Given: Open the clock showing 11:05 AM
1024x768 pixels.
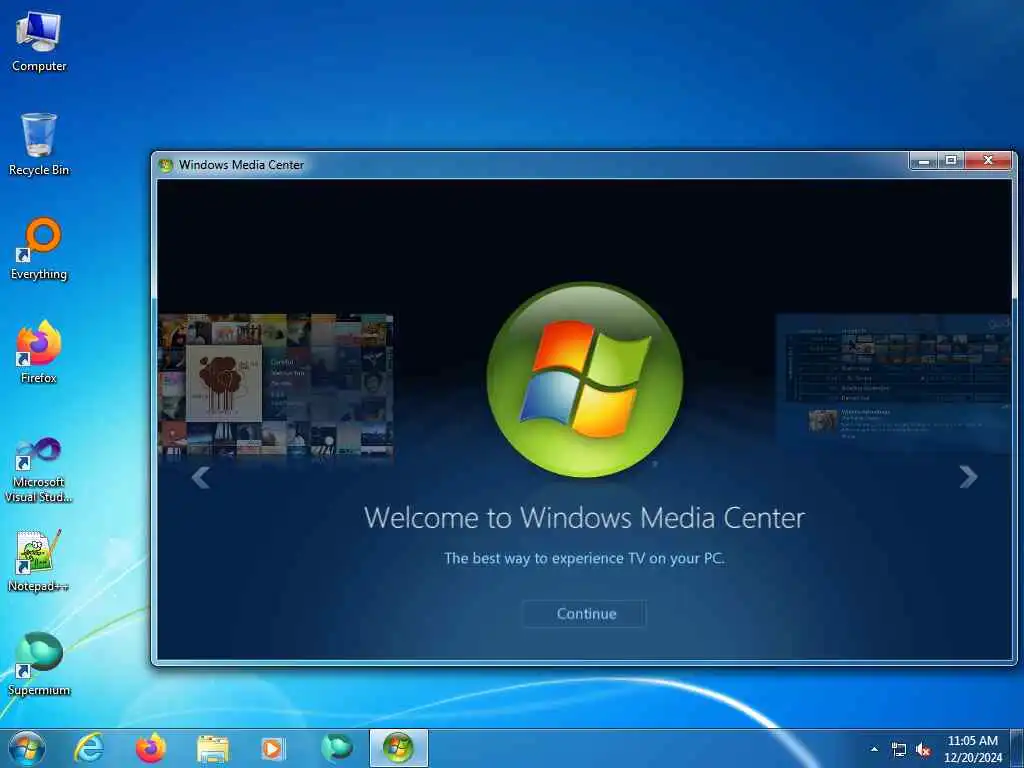Looking at the screenshot, I should pyautogui.click(x=972, y=749).
